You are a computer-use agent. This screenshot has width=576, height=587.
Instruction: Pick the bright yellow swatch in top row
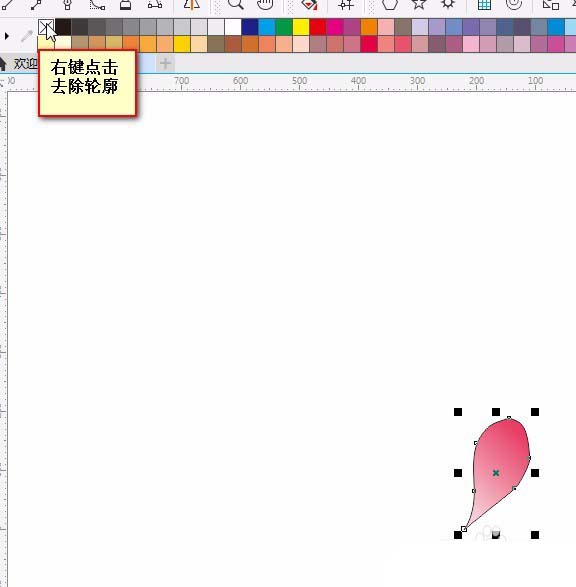point(301,27)
